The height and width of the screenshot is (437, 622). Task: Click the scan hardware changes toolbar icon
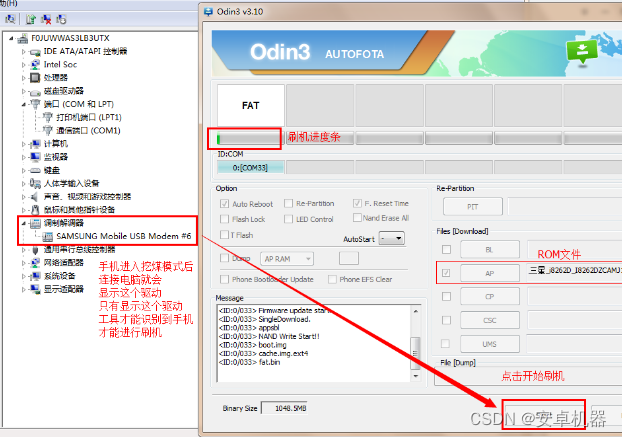click(x=61, y=19)
